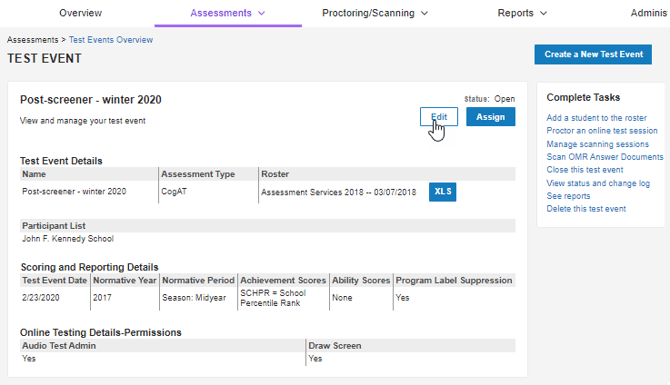This screenshot has height=385, width=670.
Task: Click the None ability scores value
Action: point(342,297)
